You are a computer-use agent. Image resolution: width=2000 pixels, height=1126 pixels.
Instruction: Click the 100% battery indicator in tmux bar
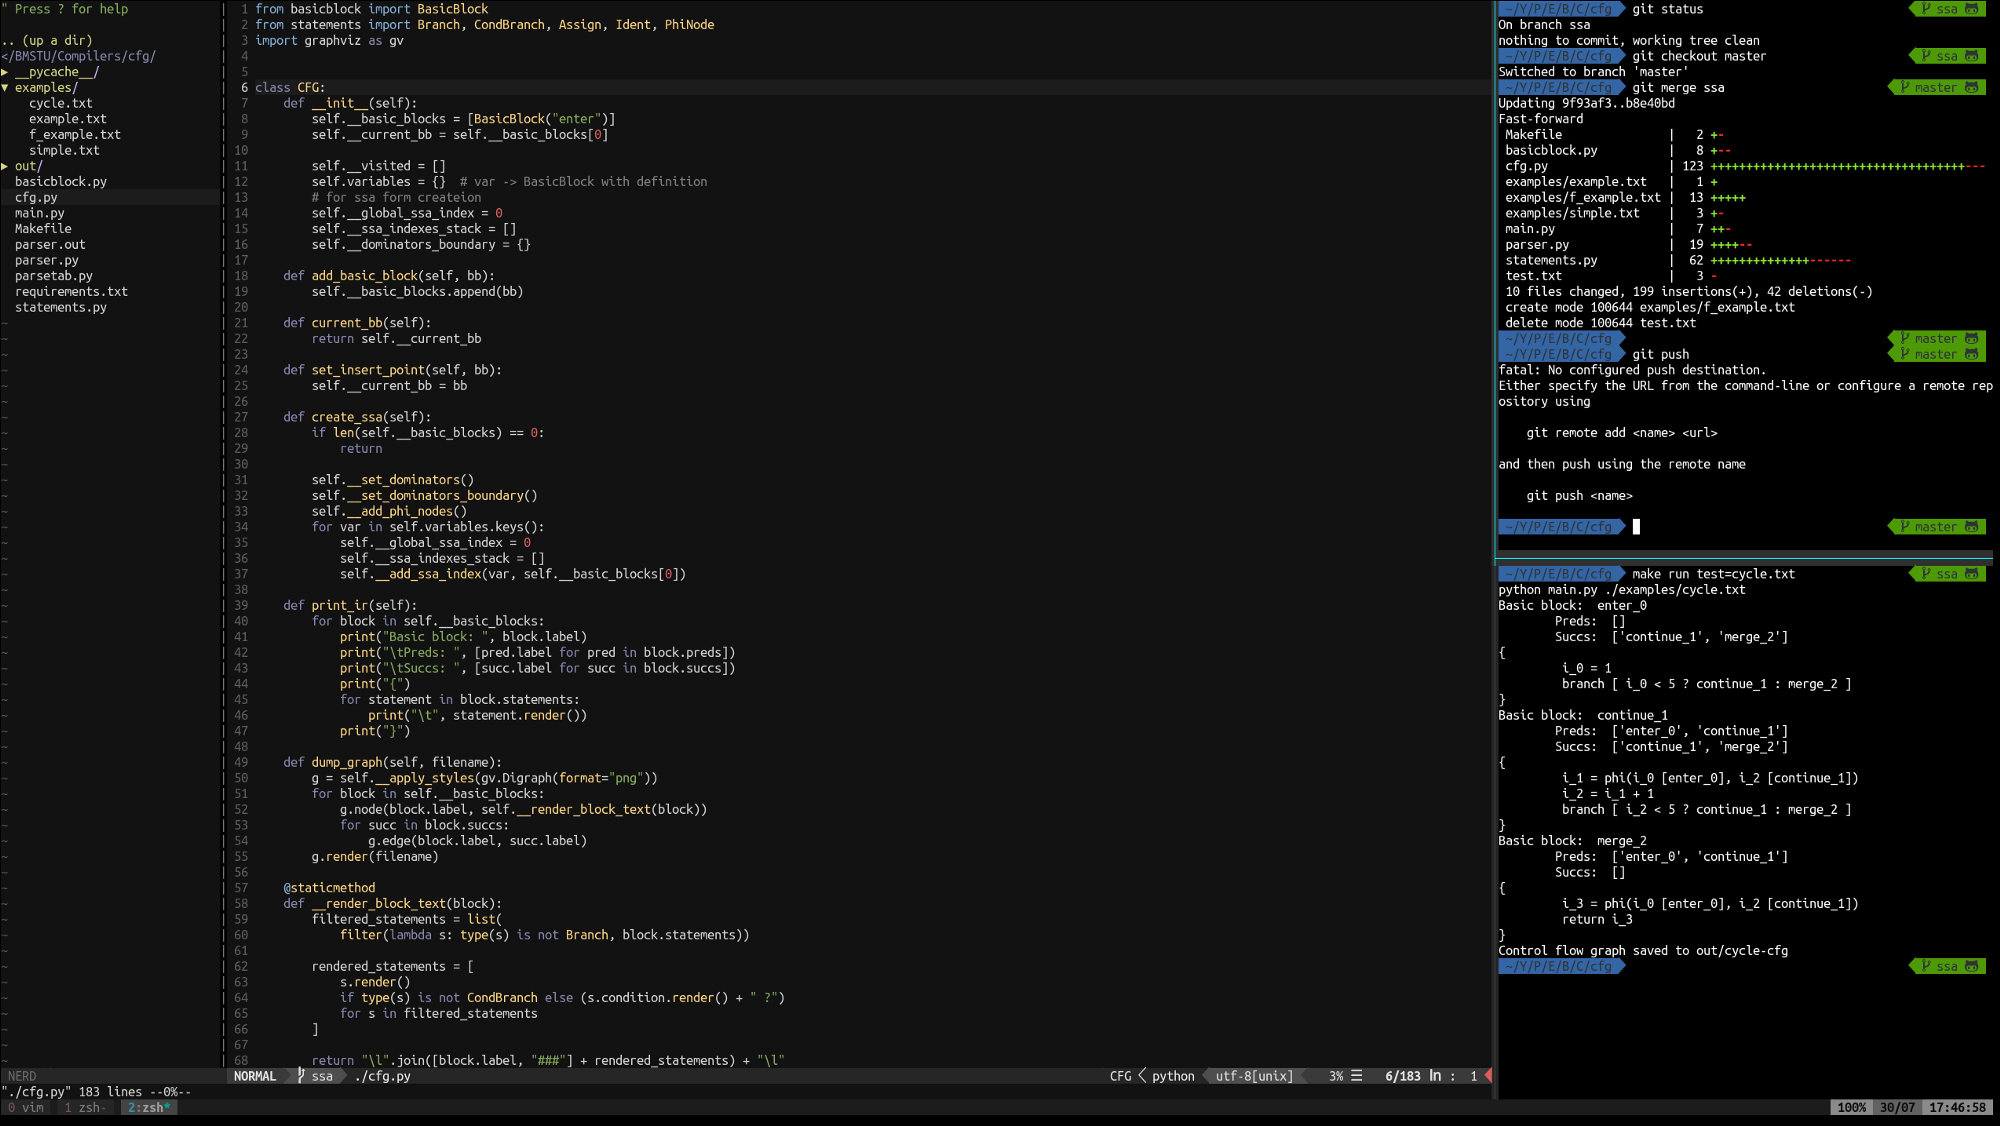pos(1852,1108)
